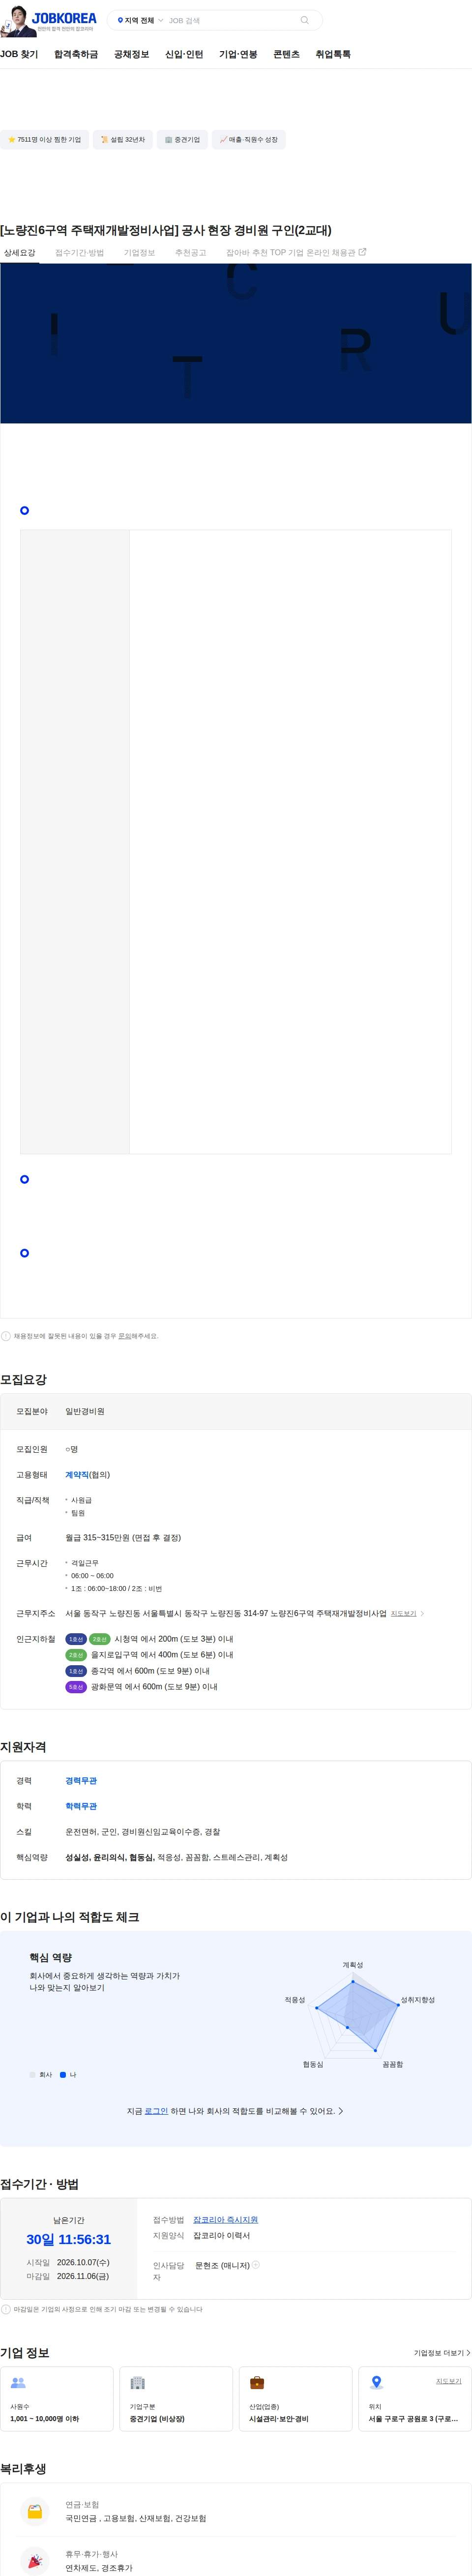Open the 합격축하금 menu
Image resolution: width=472 pixels, height=2576 pixels.
click(x=76, y=54)
